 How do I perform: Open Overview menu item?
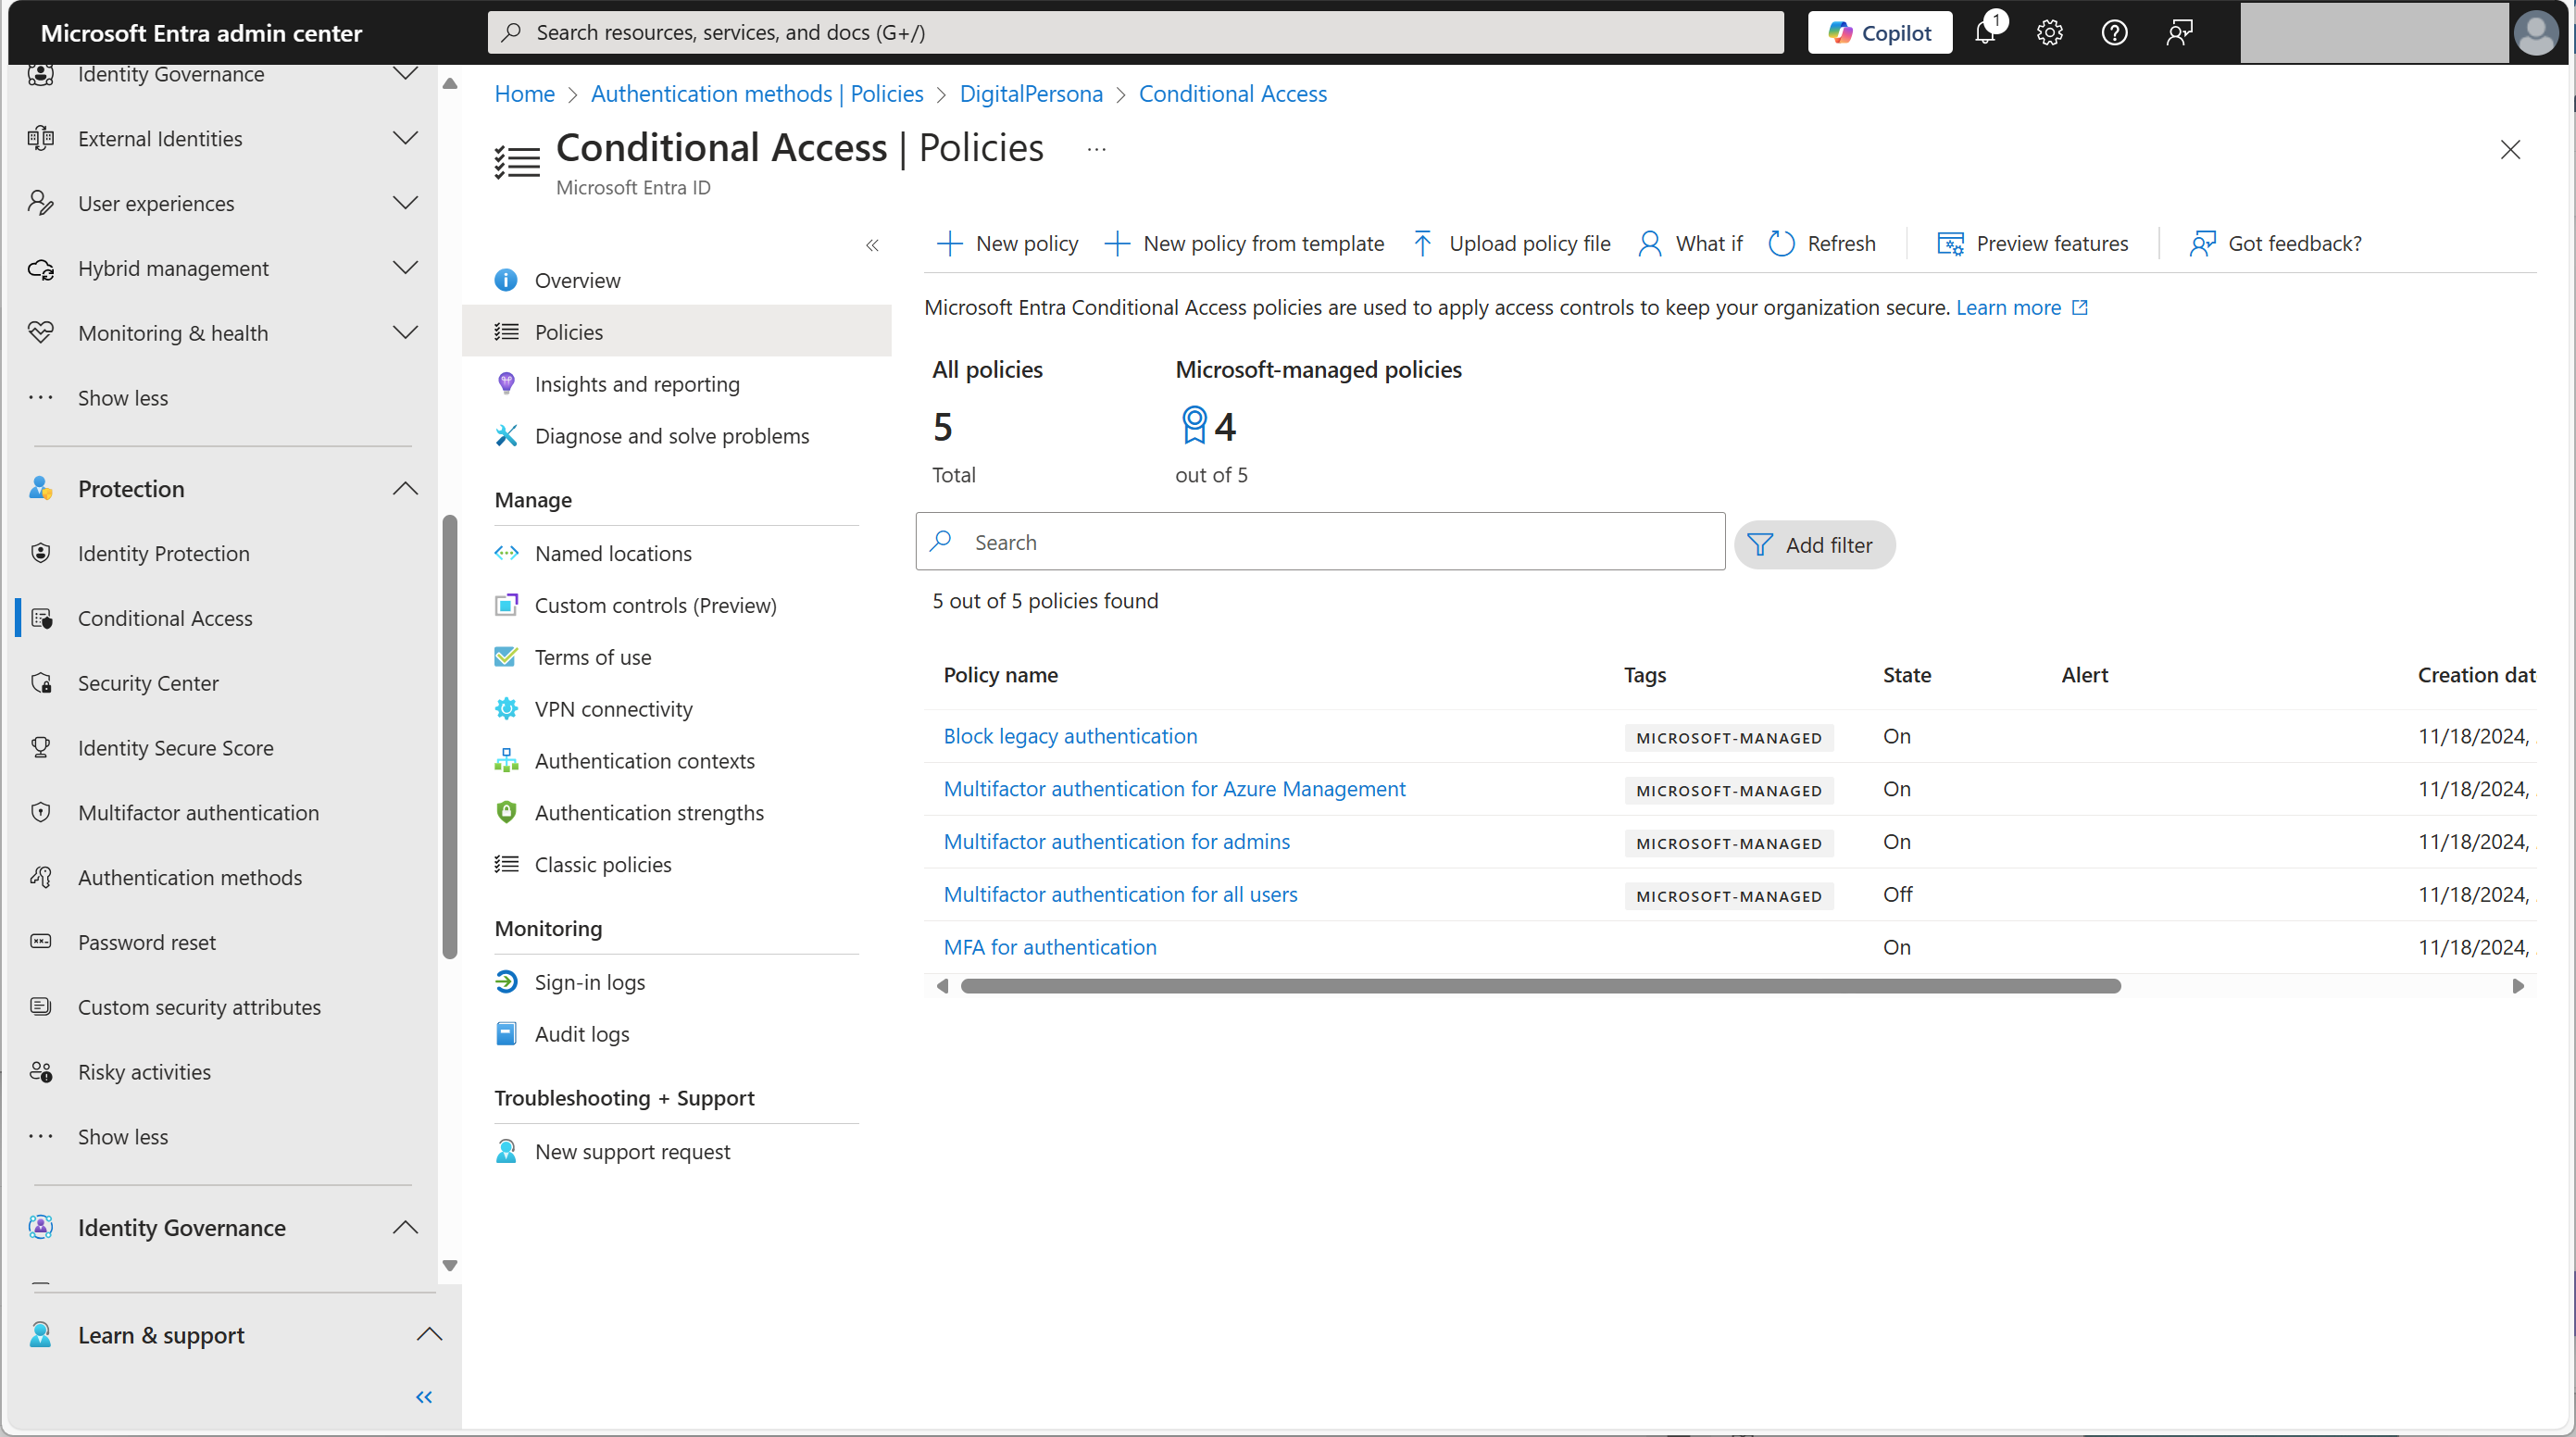click(577, 280)
